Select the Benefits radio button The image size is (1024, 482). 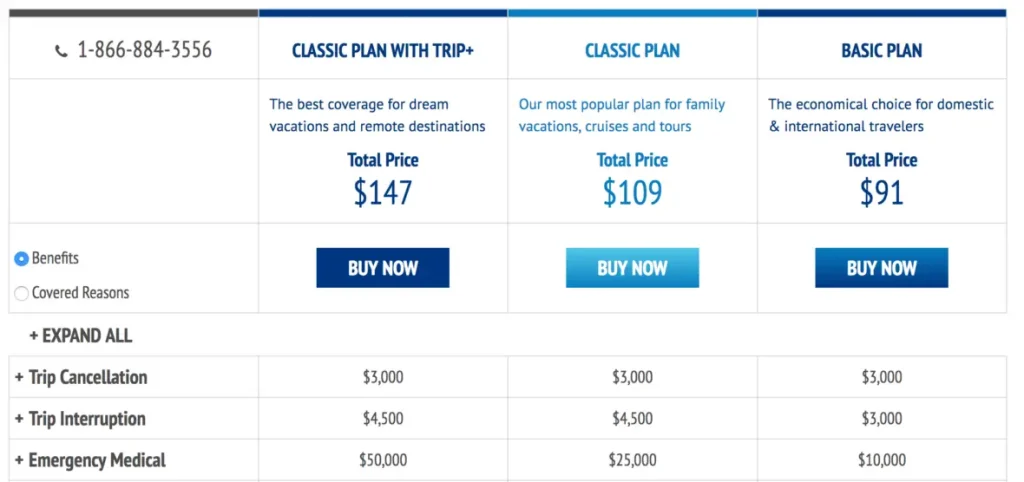[22, 258]
